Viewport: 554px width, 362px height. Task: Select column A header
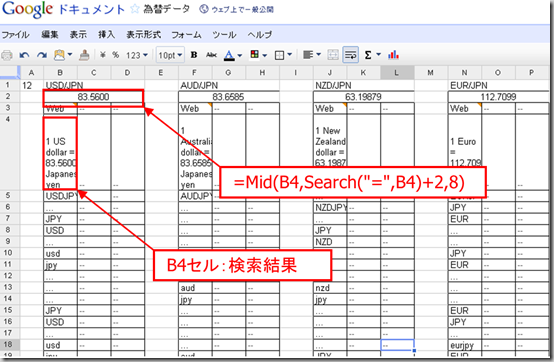point(31,73)
